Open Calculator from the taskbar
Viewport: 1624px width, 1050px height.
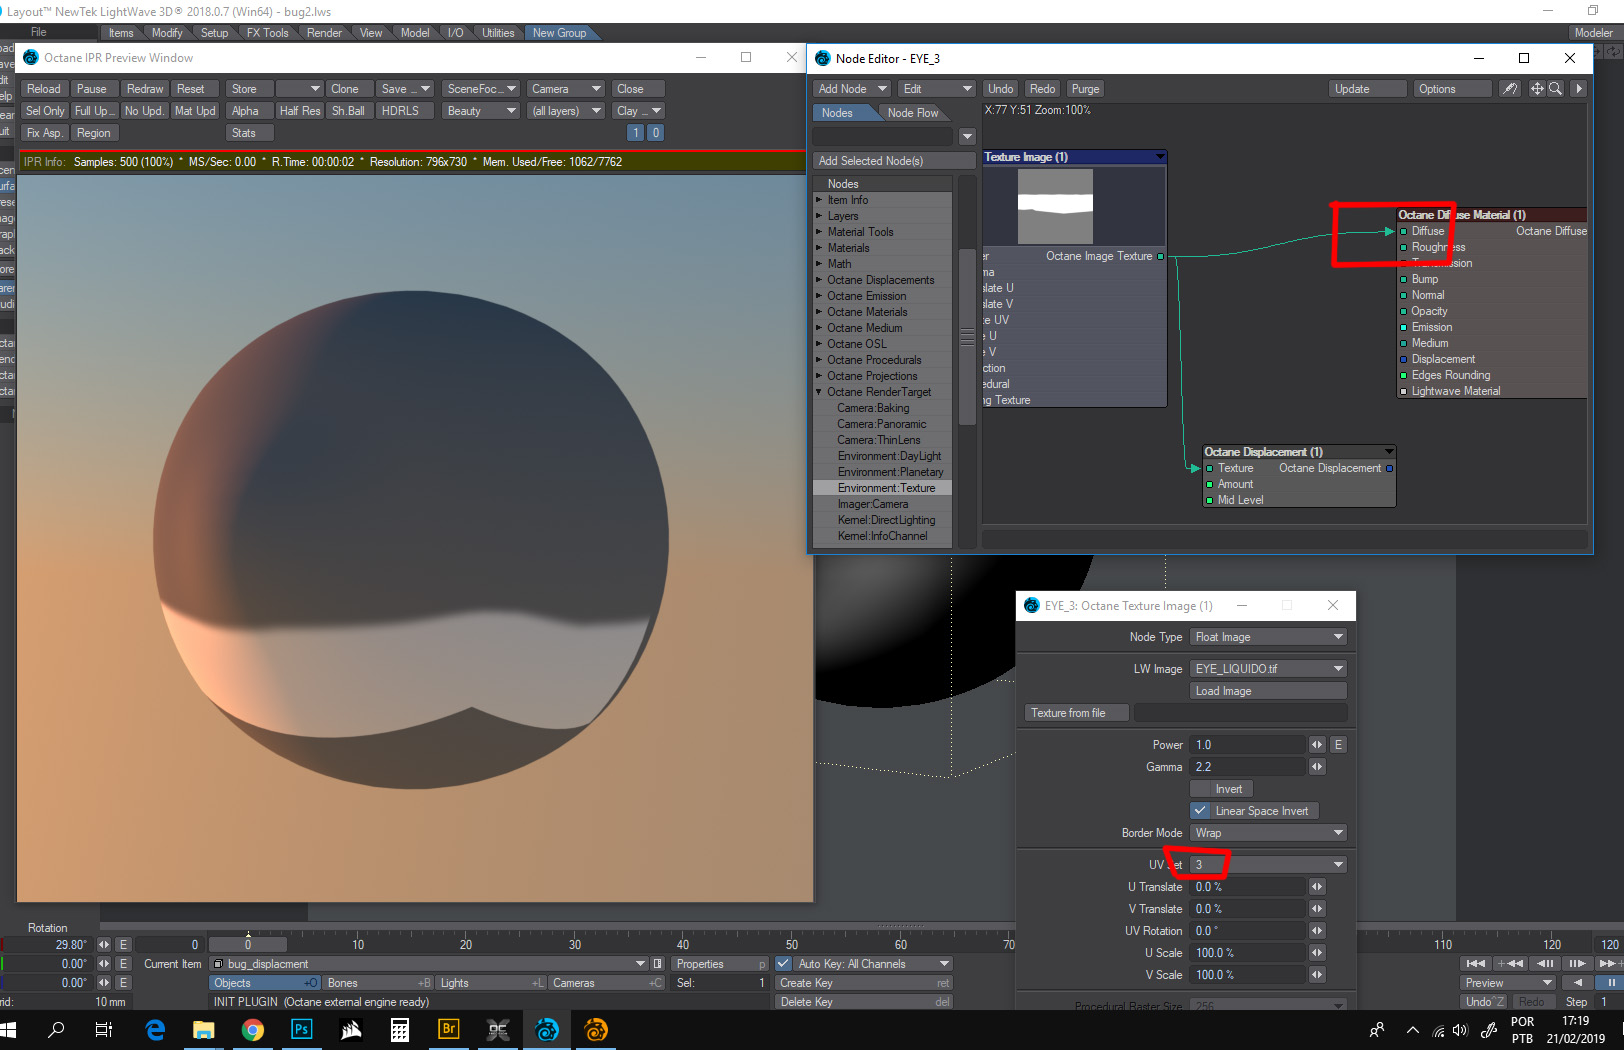pos(399,1030)
